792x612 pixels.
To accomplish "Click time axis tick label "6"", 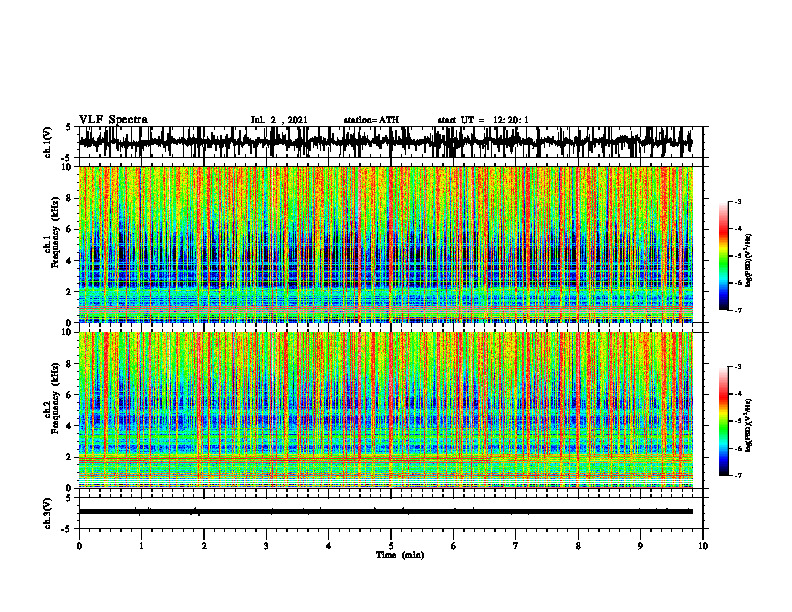I will pyautogui.click(x=454, y=546).
